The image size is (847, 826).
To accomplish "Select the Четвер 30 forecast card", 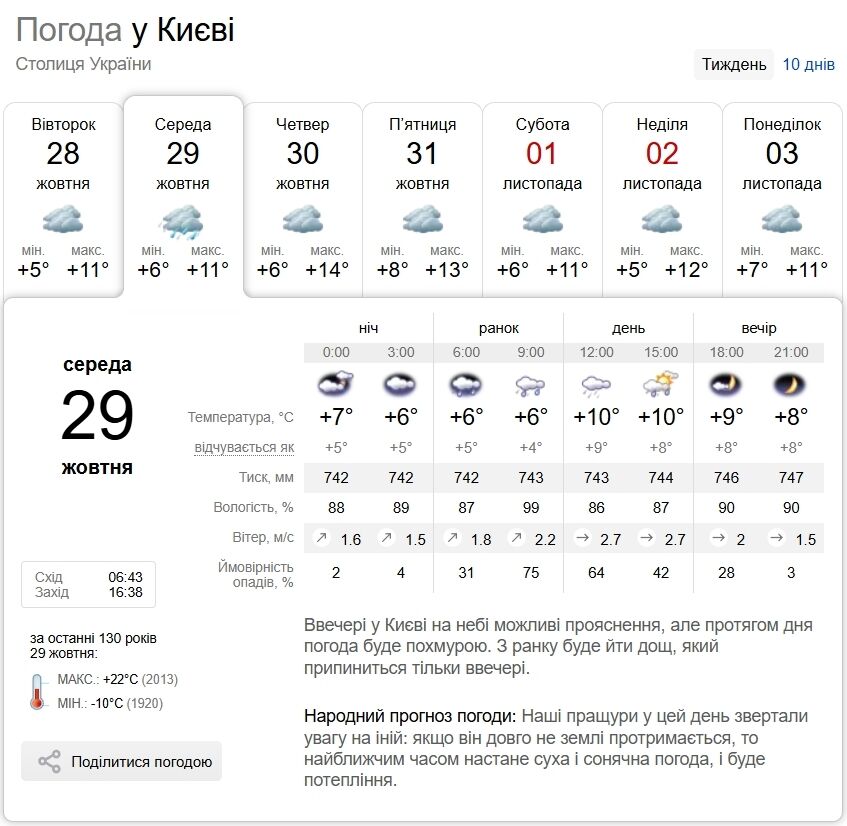I will (x=304, y=195).
